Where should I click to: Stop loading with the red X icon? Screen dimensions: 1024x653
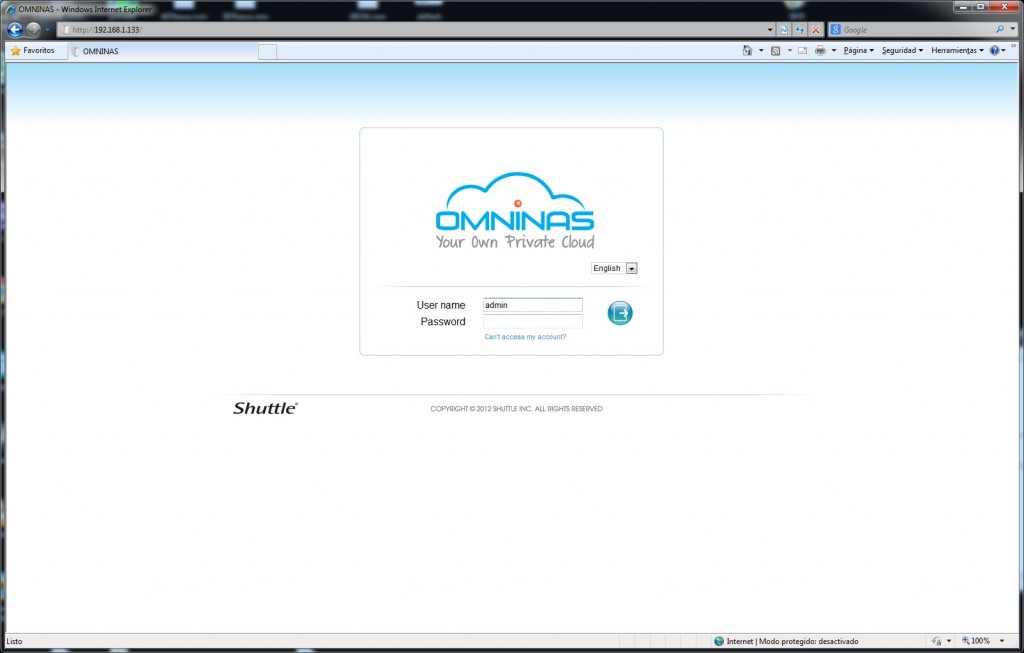click(816, 29)
